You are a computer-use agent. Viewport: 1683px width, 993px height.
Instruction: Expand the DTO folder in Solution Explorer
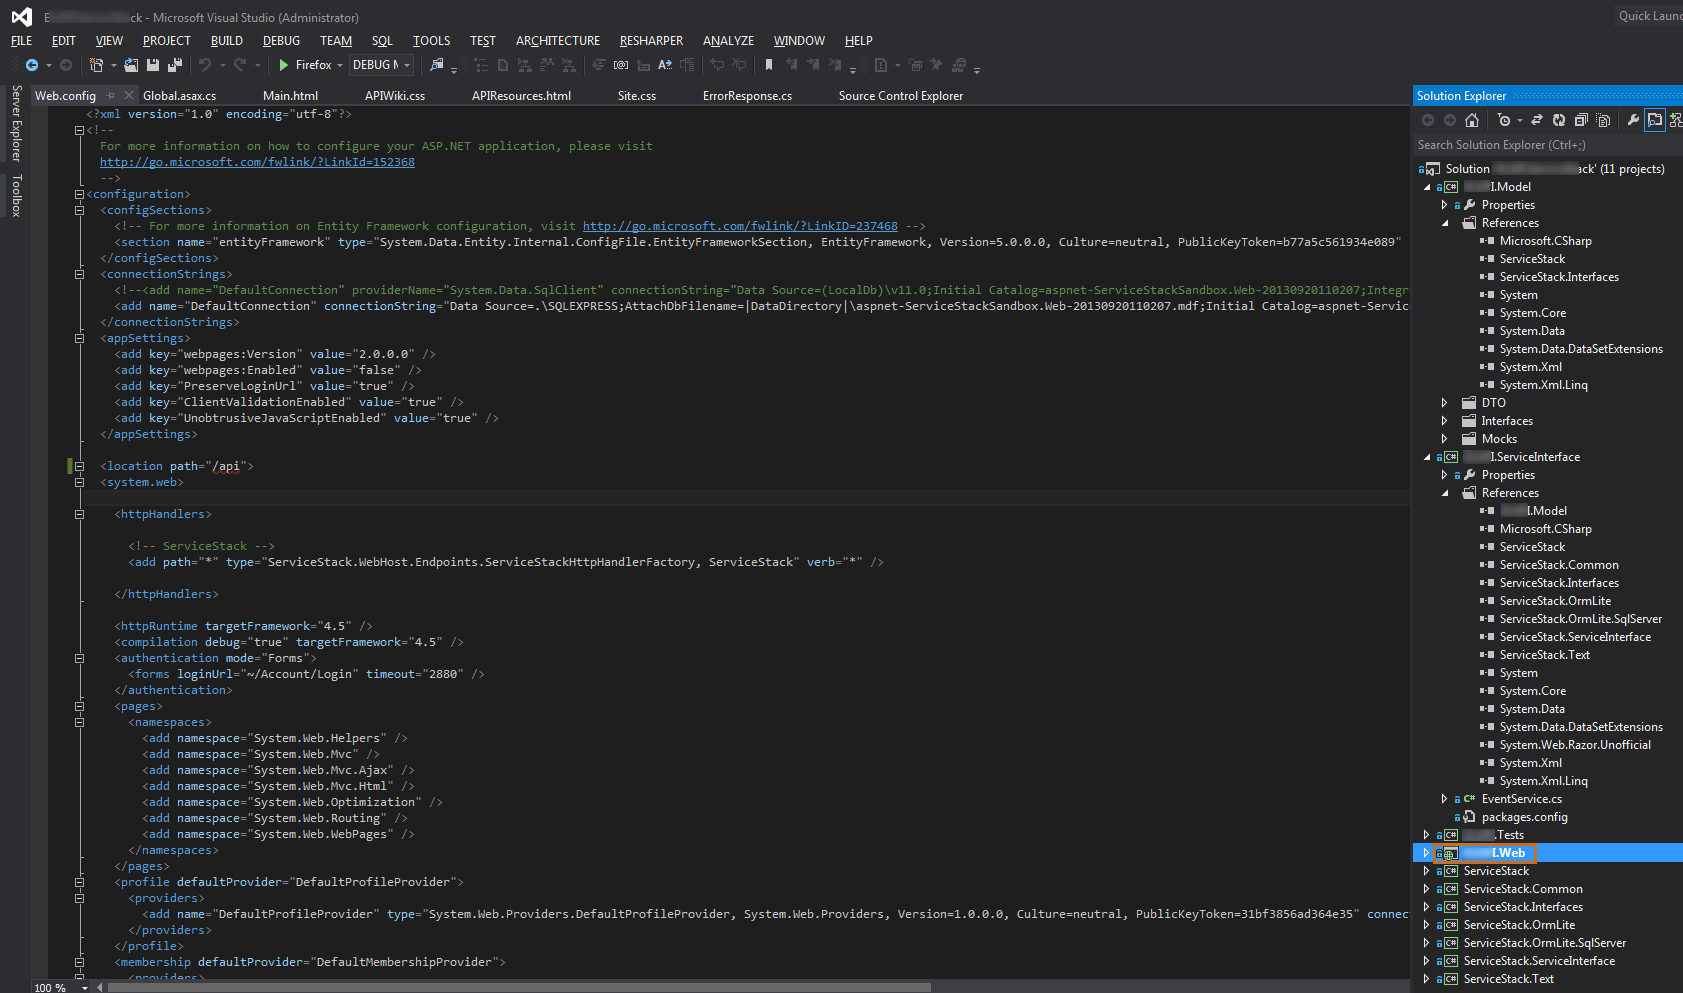click(x=1444, y=403)
